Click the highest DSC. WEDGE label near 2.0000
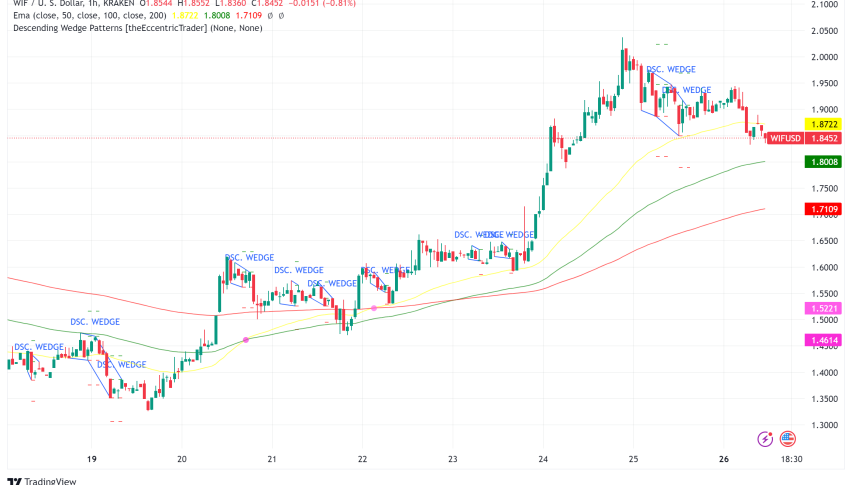This screenshot has height=485, width=852. (671, 70)
